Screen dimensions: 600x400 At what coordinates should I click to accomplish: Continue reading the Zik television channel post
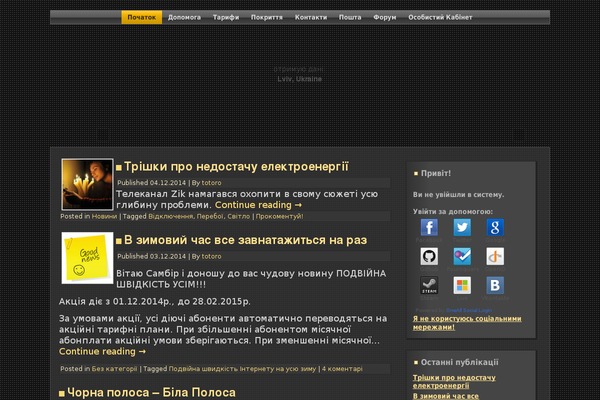[x=258, y=205]
